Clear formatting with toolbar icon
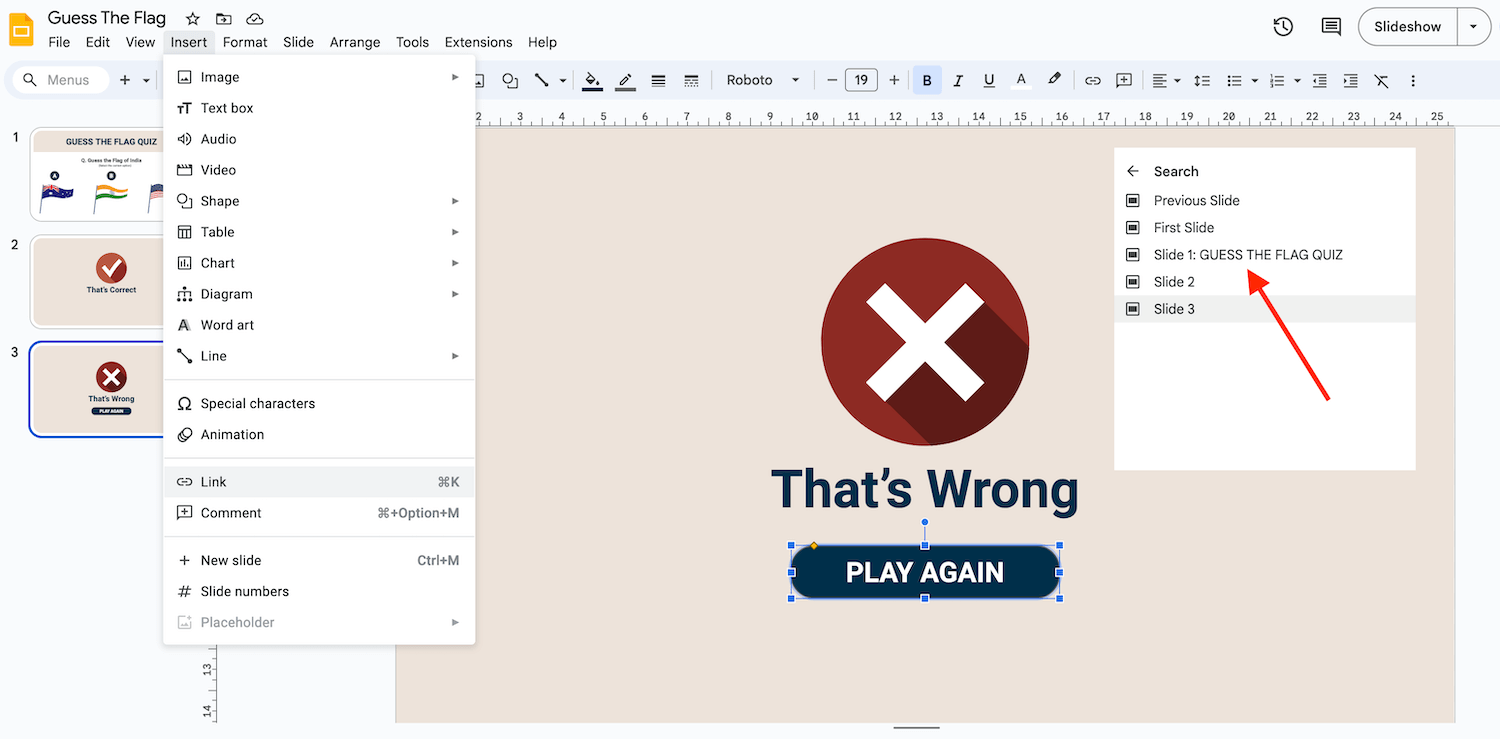This screenshot has width=1500, height=739. tap(1382, 80)
